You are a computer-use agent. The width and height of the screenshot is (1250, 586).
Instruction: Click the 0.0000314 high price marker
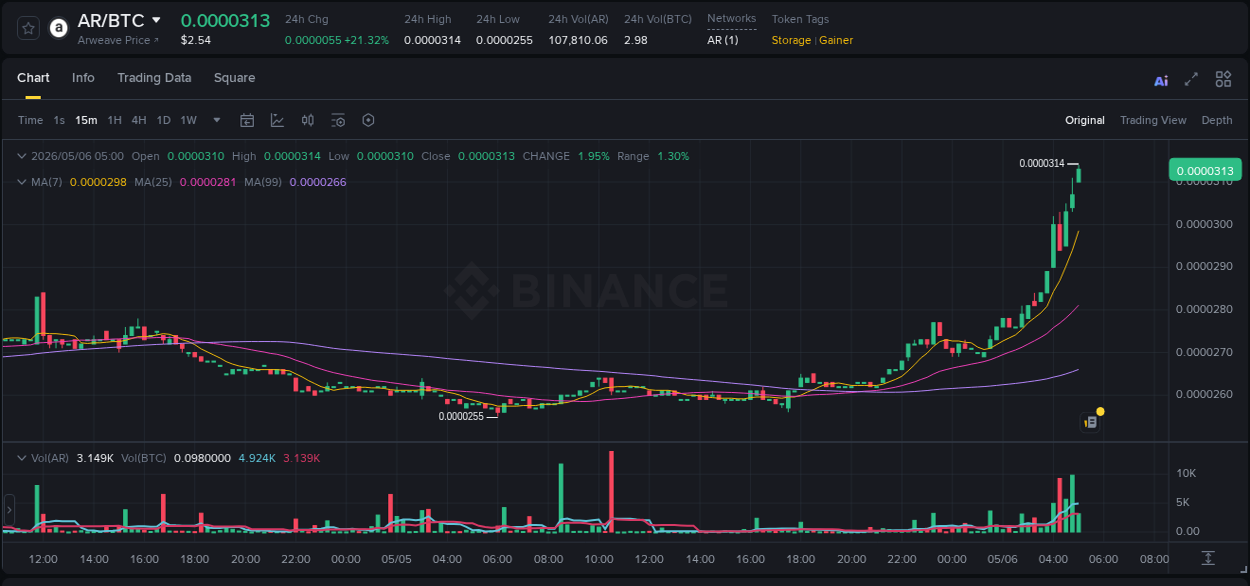point(1042,163)
